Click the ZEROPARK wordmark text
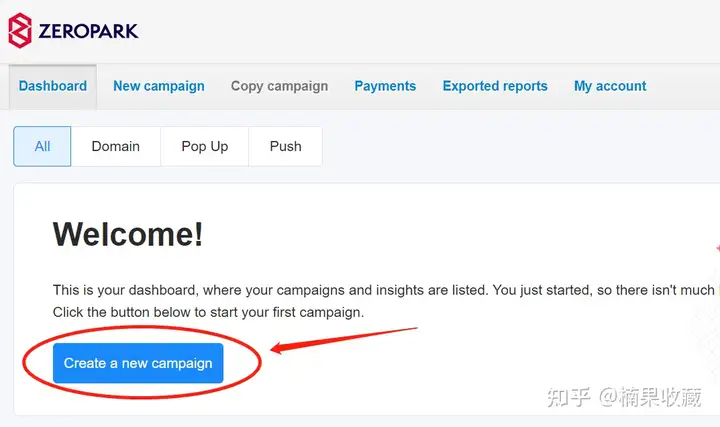Image resolution: width=720 pixels, height=427 pixels. (88, 31)
